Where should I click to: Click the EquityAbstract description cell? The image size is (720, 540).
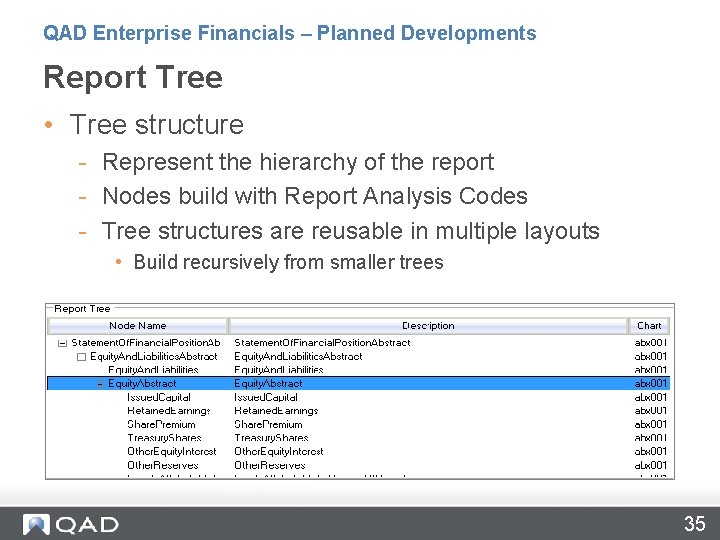pyautogui.click(x=268, y=383)
